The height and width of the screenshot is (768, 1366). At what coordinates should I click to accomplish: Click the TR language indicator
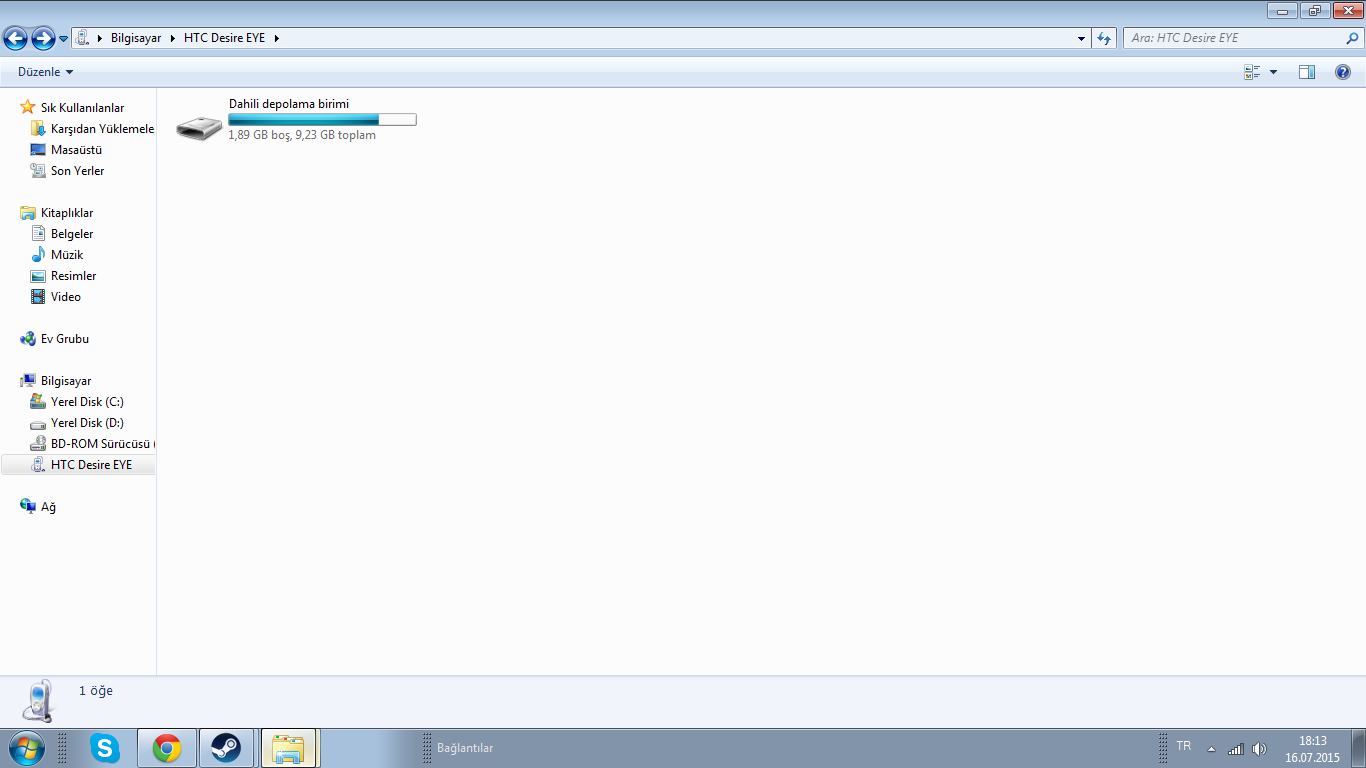click(1184, 746)
